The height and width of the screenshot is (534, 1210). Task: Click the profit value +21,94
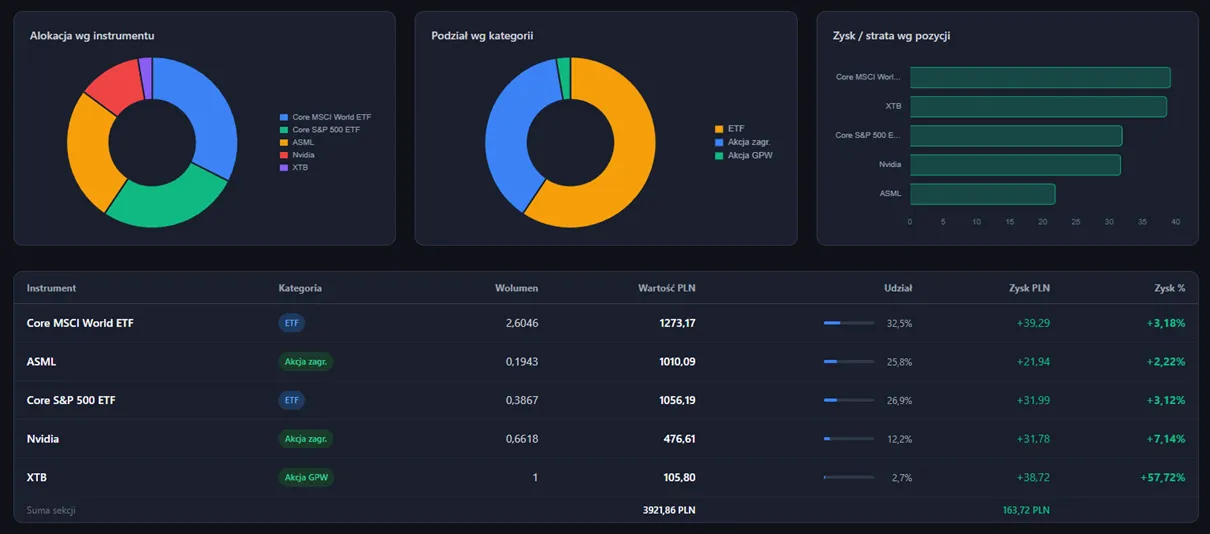pos(1033,362)
